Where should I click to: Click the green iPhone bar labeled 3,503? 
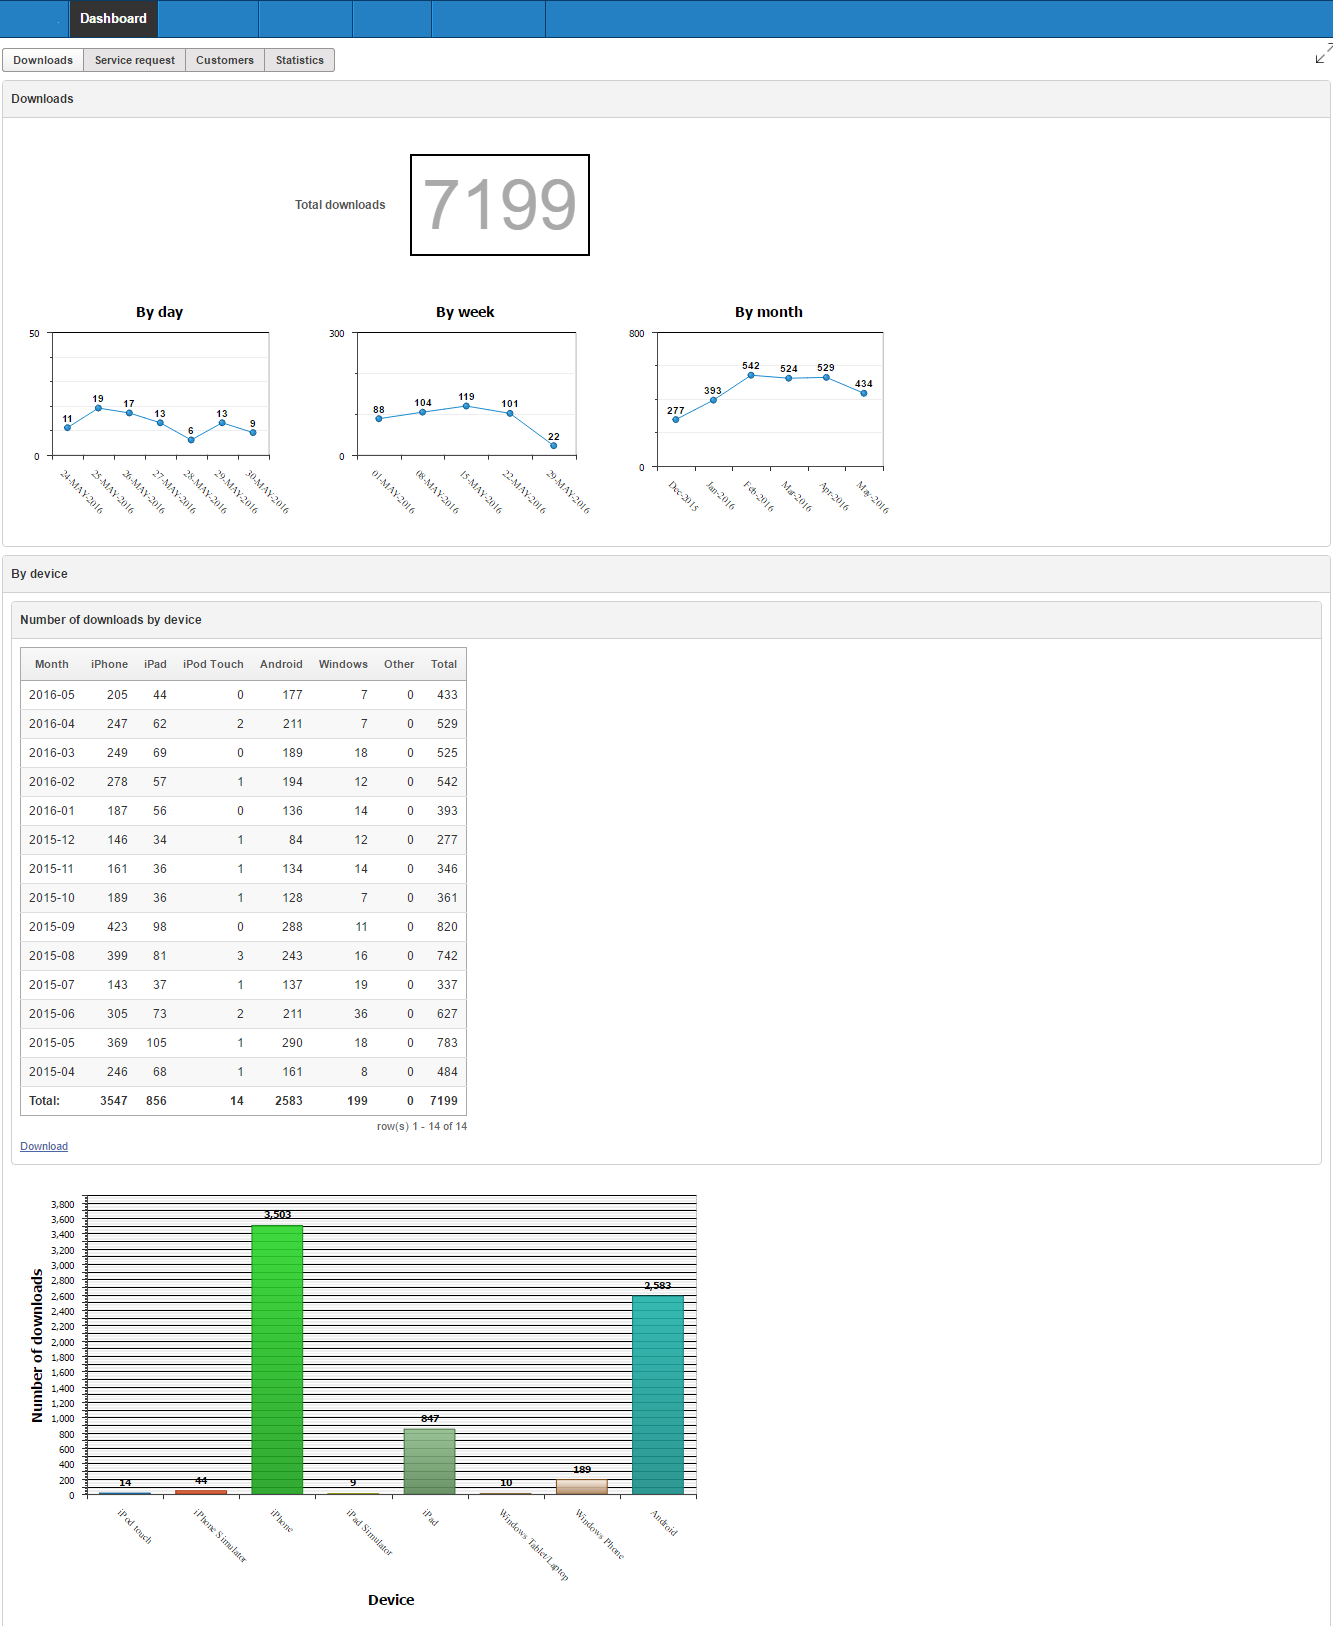[277, 1360]
